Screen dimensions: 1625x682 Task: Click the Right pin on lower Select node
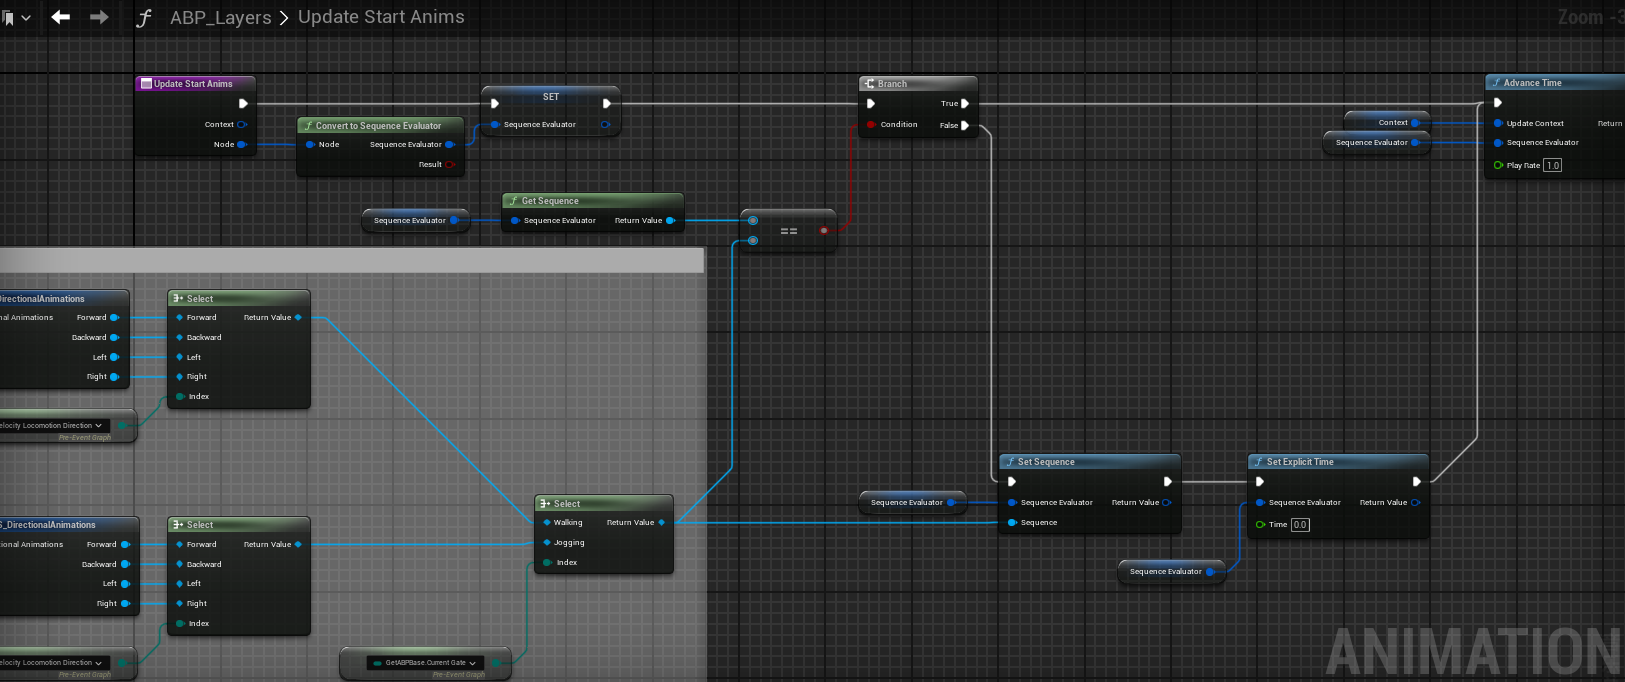[x=180, y=603]
